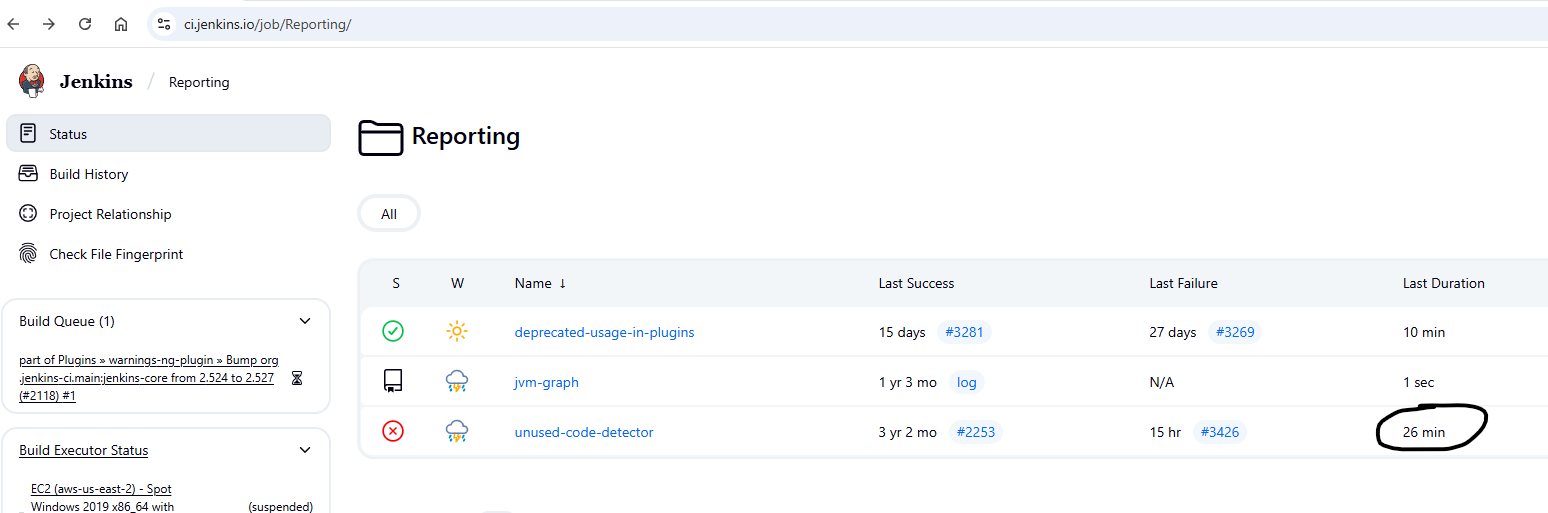Click the stormy weather icon for unused-code-detector
The image size is (1548, 513).
point(457,432)
